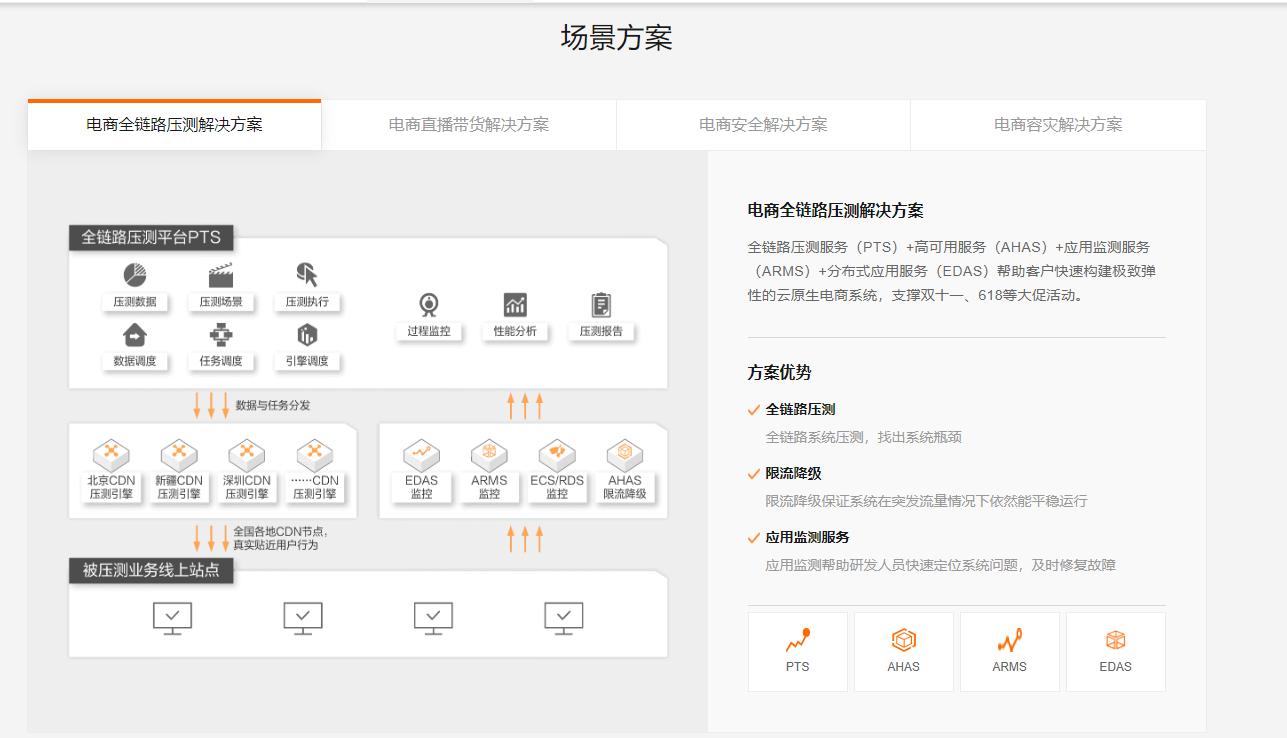Click the 任务调度 icon

point(221,335)
